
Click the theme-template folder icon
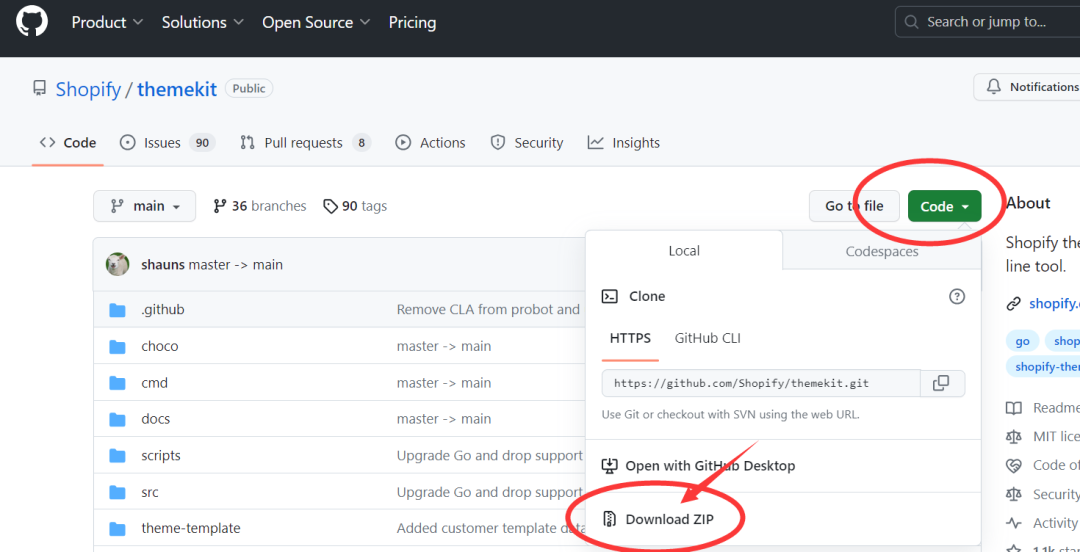[x=118, y=529]
